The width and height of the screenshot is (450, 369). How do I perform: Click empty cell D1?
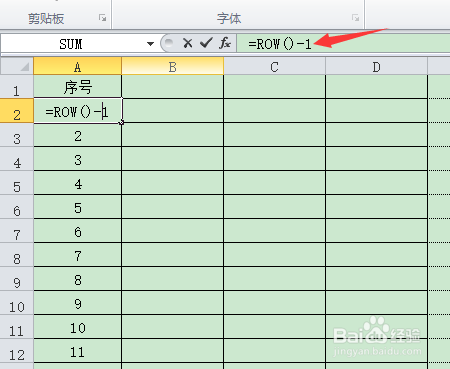click(376, 87)
